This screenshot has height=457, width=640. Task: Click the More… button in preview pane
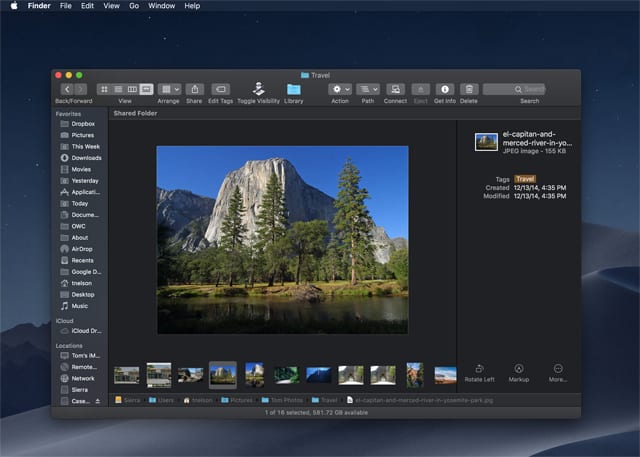point(558,369)
